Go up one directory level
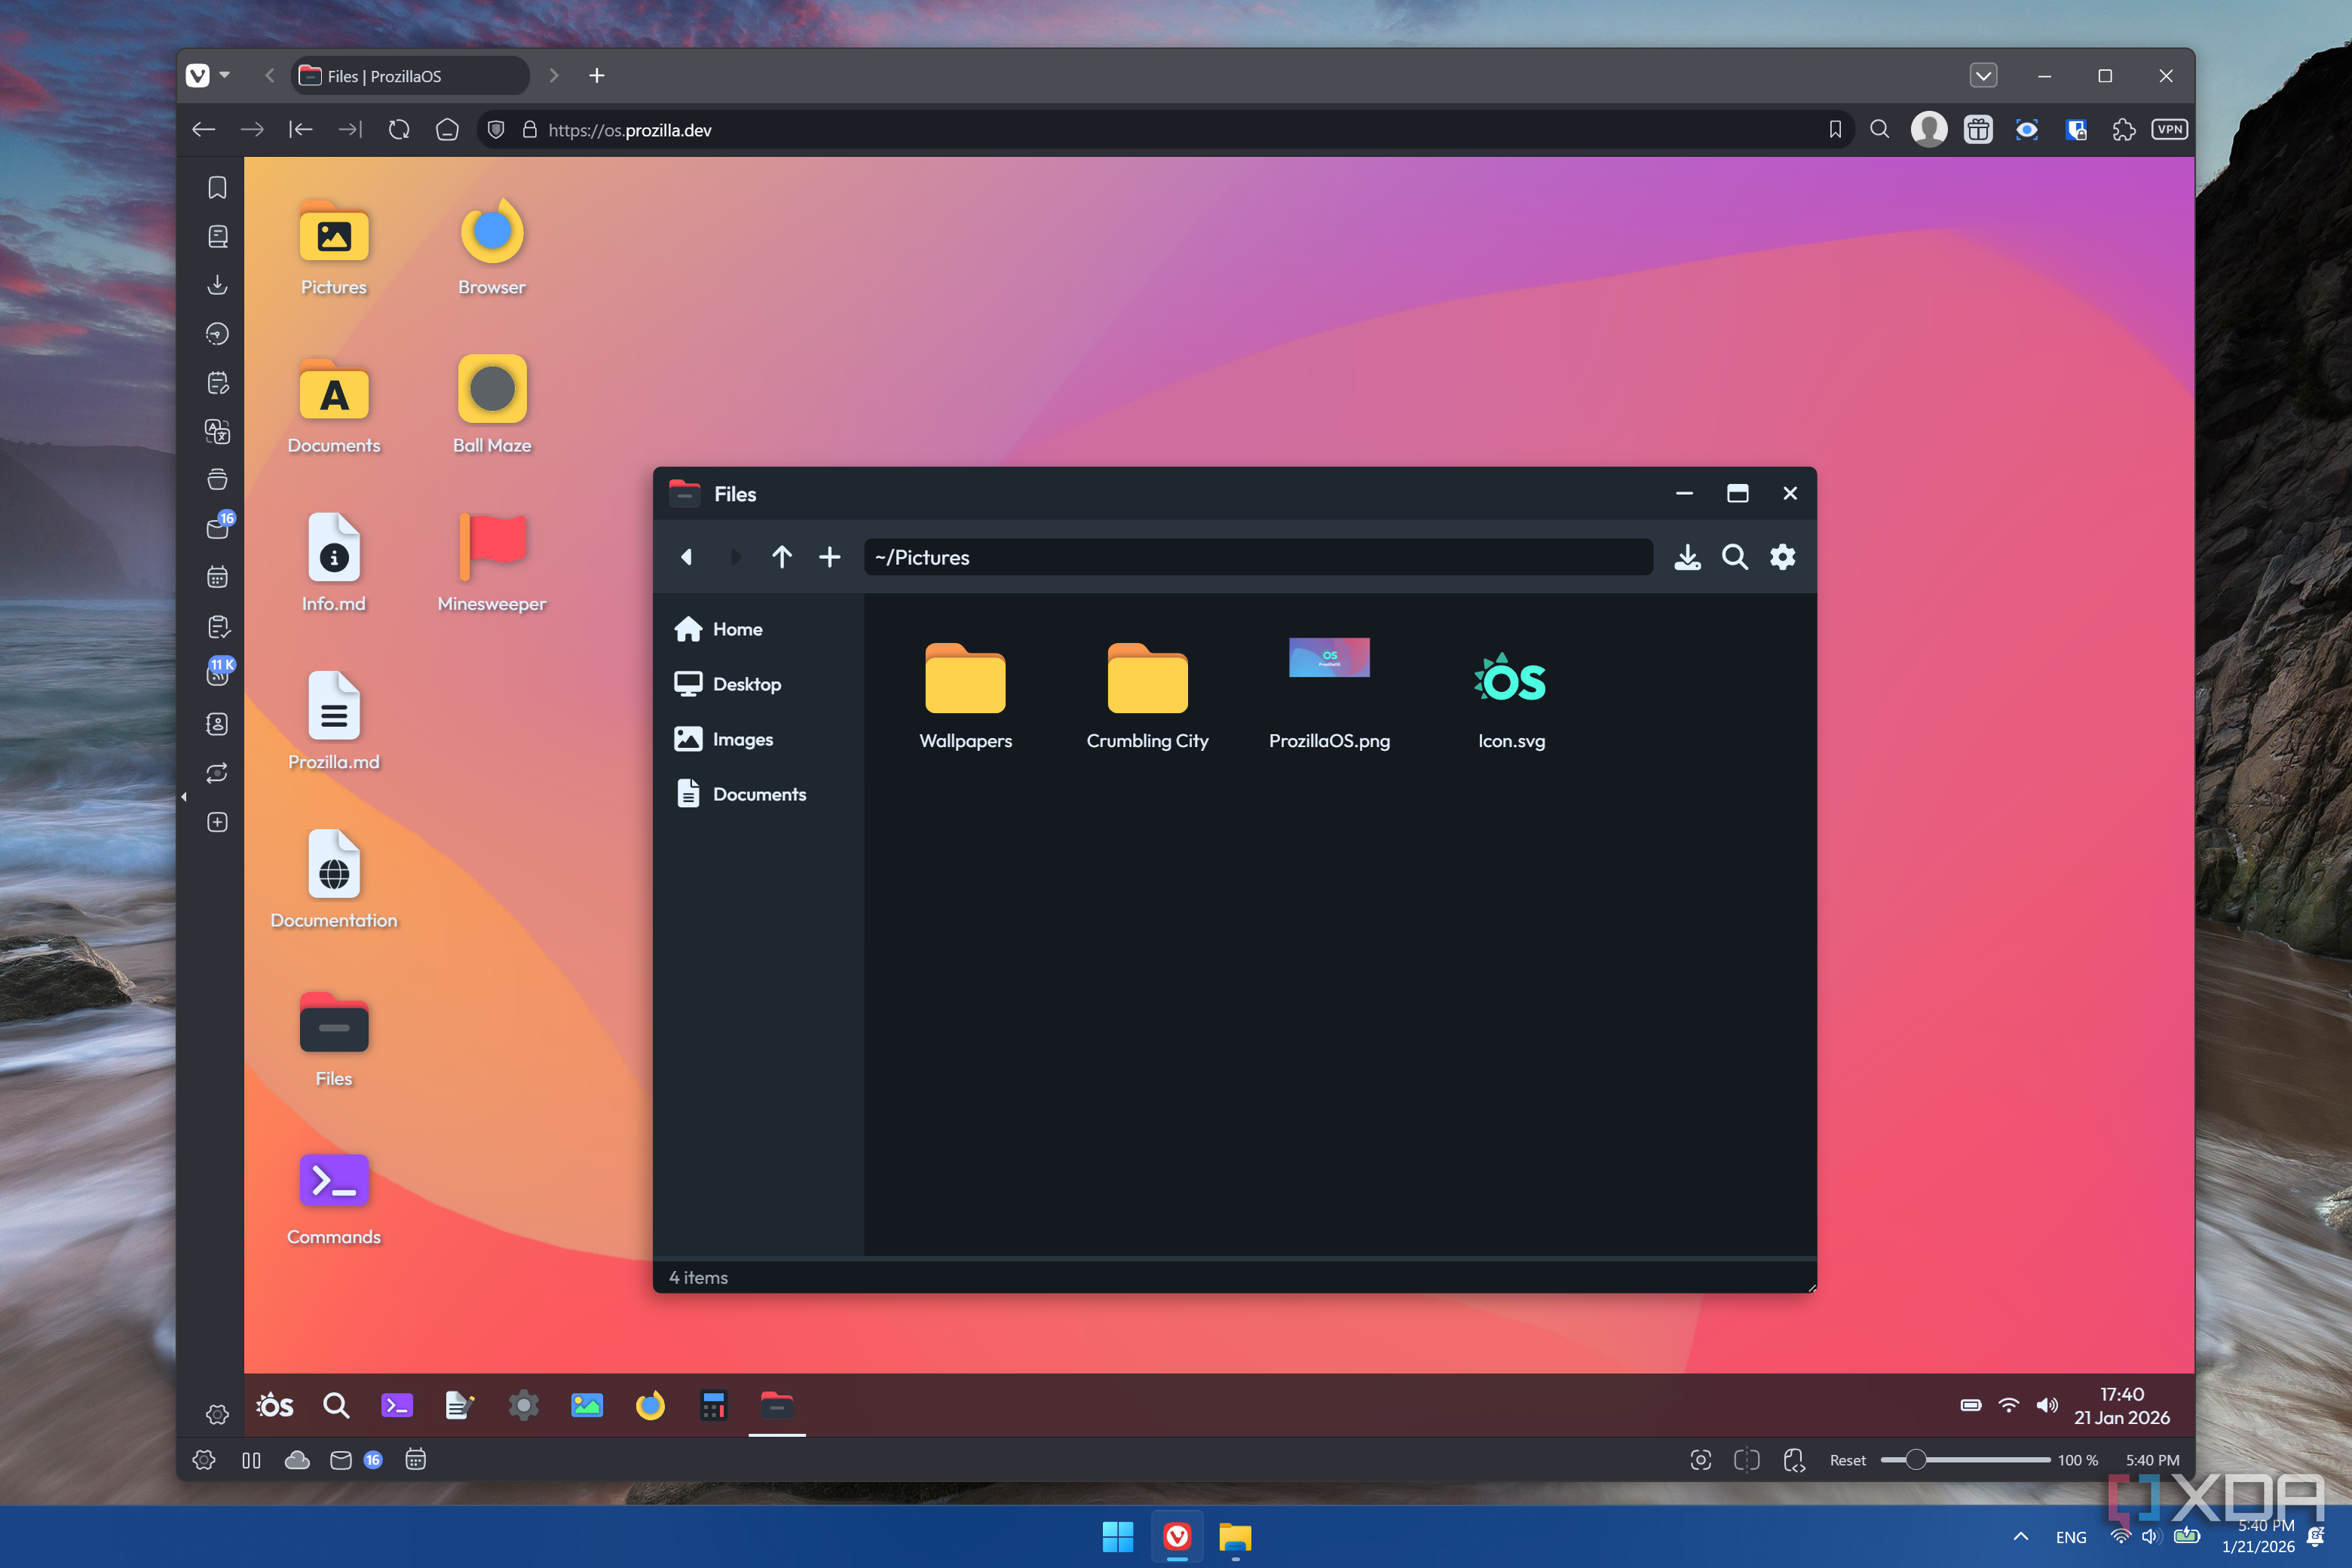 [782, 557]
